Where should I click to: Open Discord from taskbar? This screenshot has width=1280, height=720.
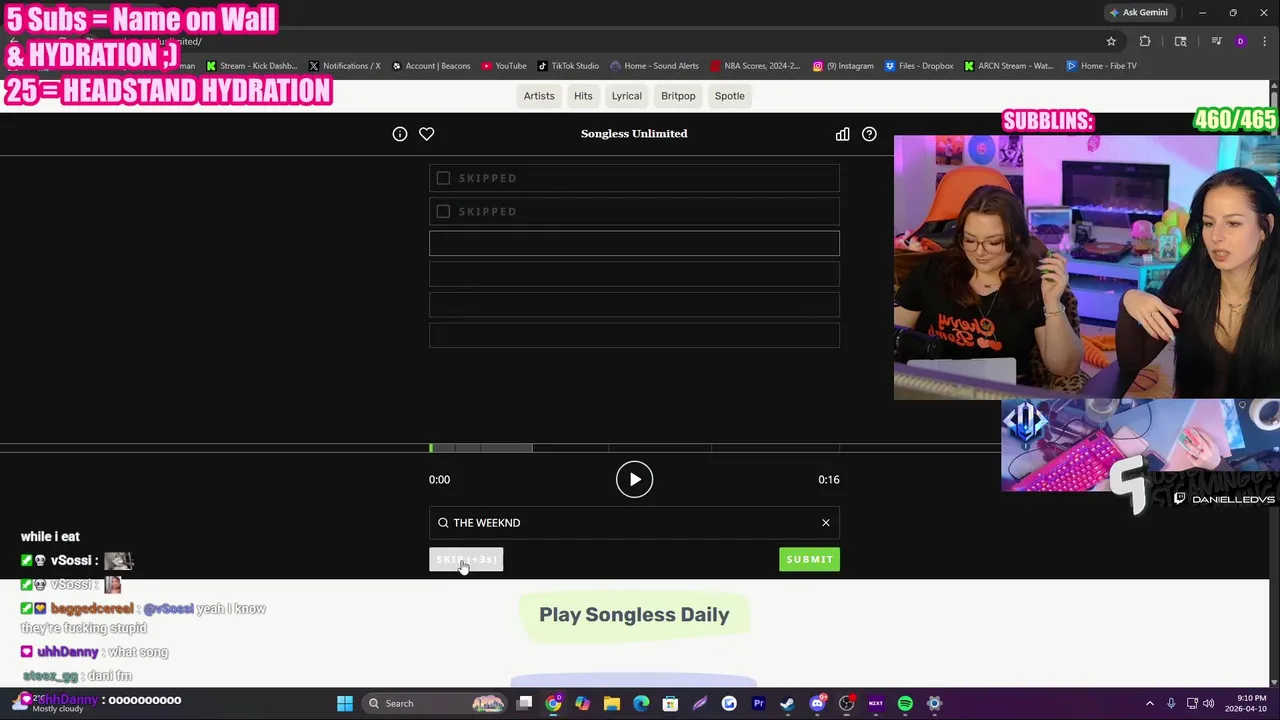tap(817, 703)
